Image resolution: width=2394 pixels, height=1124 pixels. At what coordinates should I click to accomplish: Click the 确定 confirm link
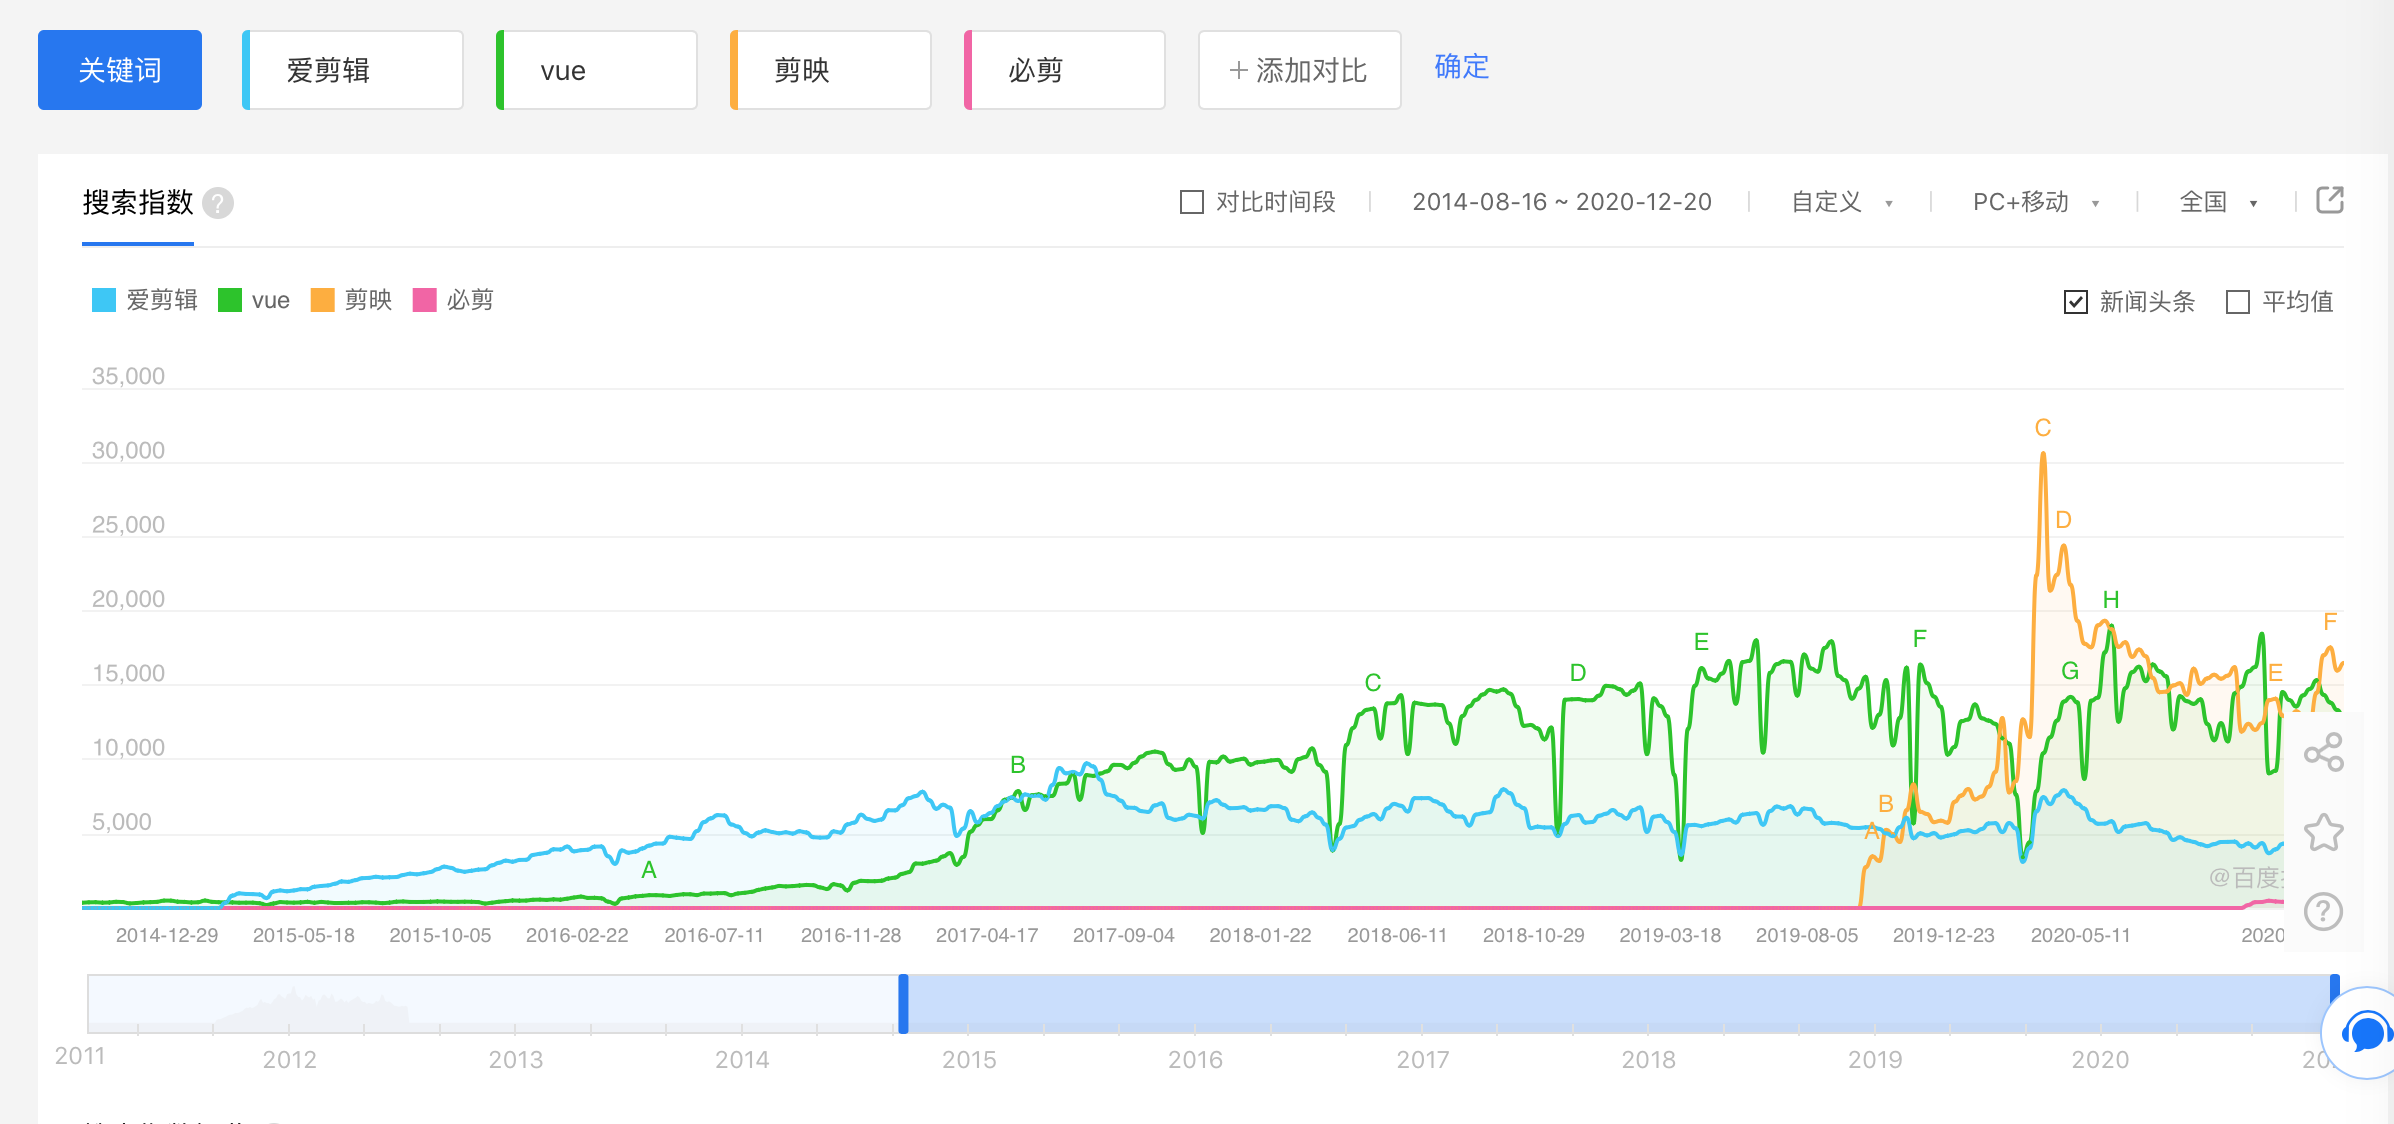point(1461,67)
